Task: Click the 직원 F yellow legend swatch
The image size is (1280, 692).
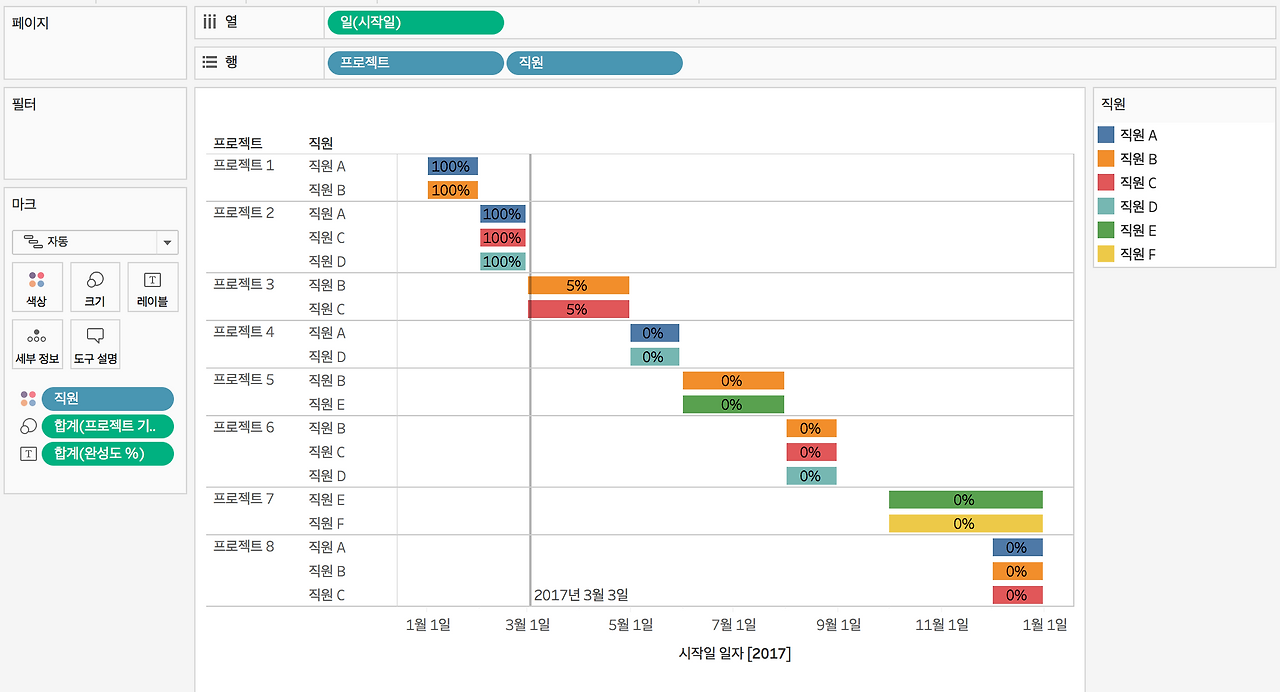Action: [x=1105, y=255]
